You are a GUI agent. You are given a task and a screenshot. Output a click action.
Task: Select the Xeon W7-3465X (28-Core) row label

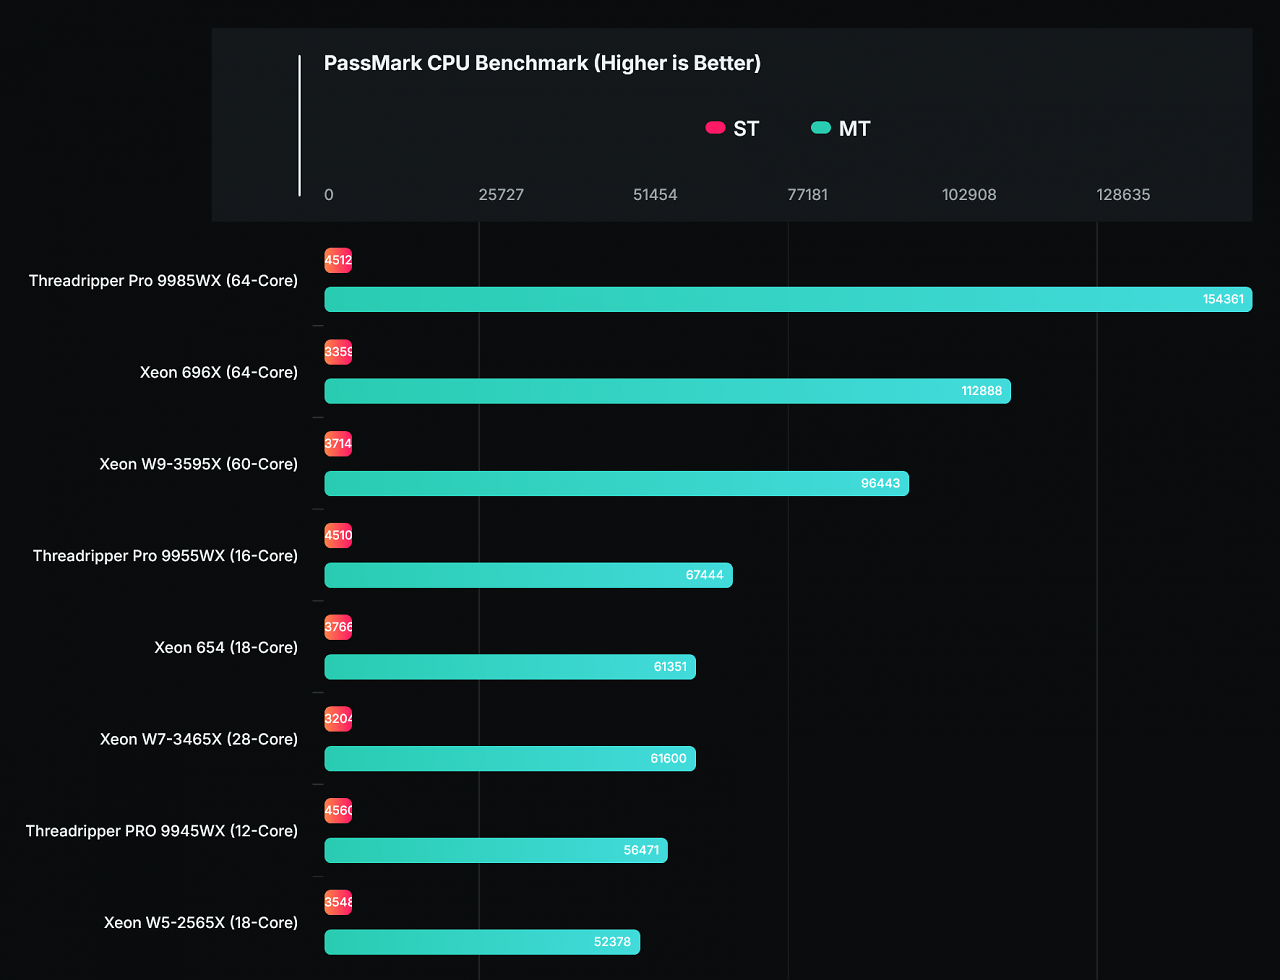coord(199,739)
